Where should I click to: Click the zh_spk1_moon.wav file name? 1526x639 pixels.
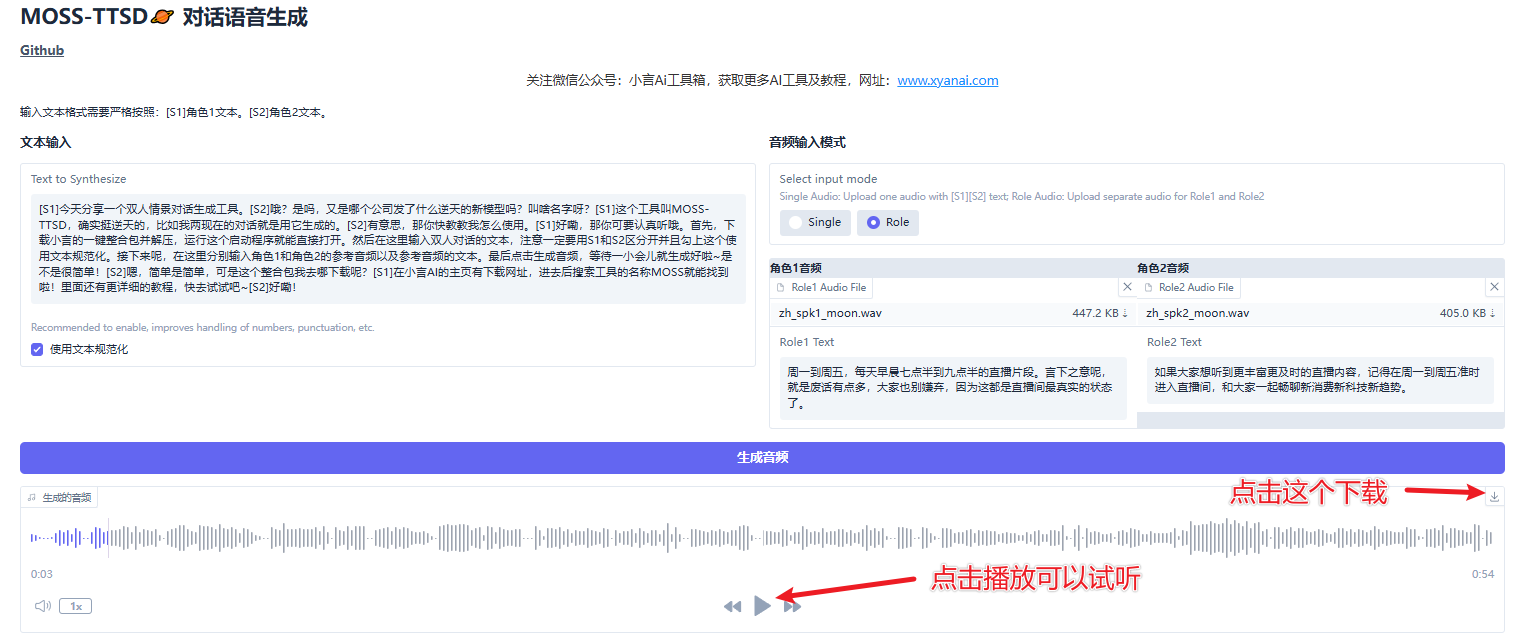(830, 313)
